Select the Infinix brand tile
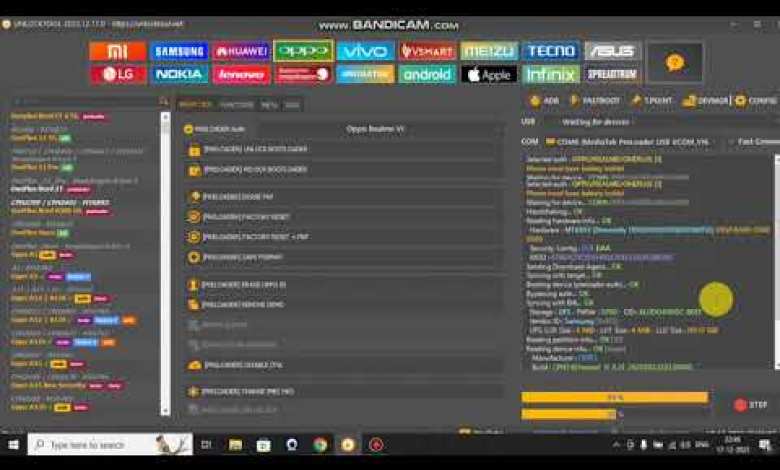Image resolution: width=780 pixels, height=470 pixels. (x=551, y=75)
